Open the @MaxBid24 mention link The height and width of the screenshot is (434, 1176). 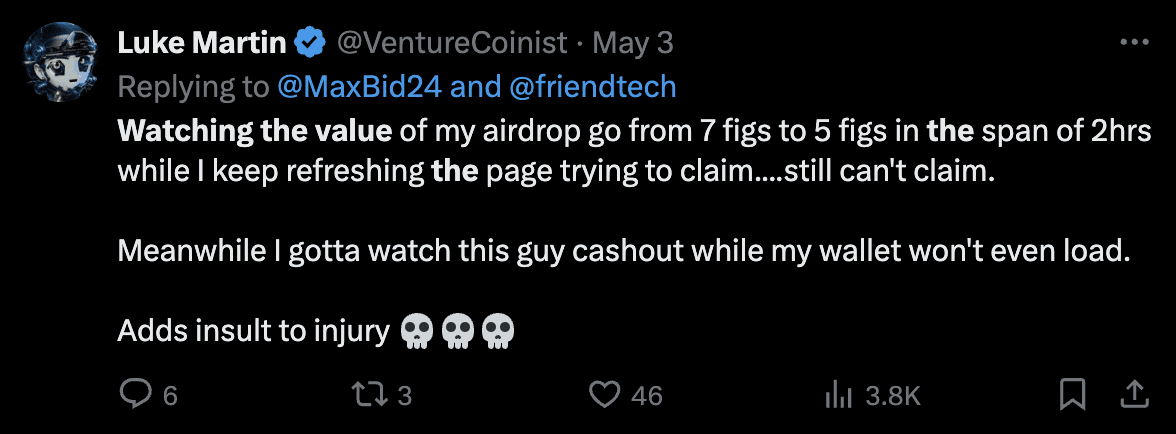click(x=358, y=87)
